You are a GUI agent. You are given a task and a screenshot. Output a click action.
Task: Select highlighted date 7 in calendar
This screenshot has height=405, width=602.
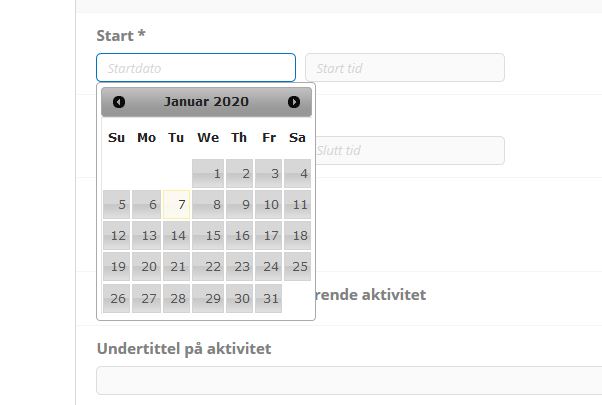point(177,205)
